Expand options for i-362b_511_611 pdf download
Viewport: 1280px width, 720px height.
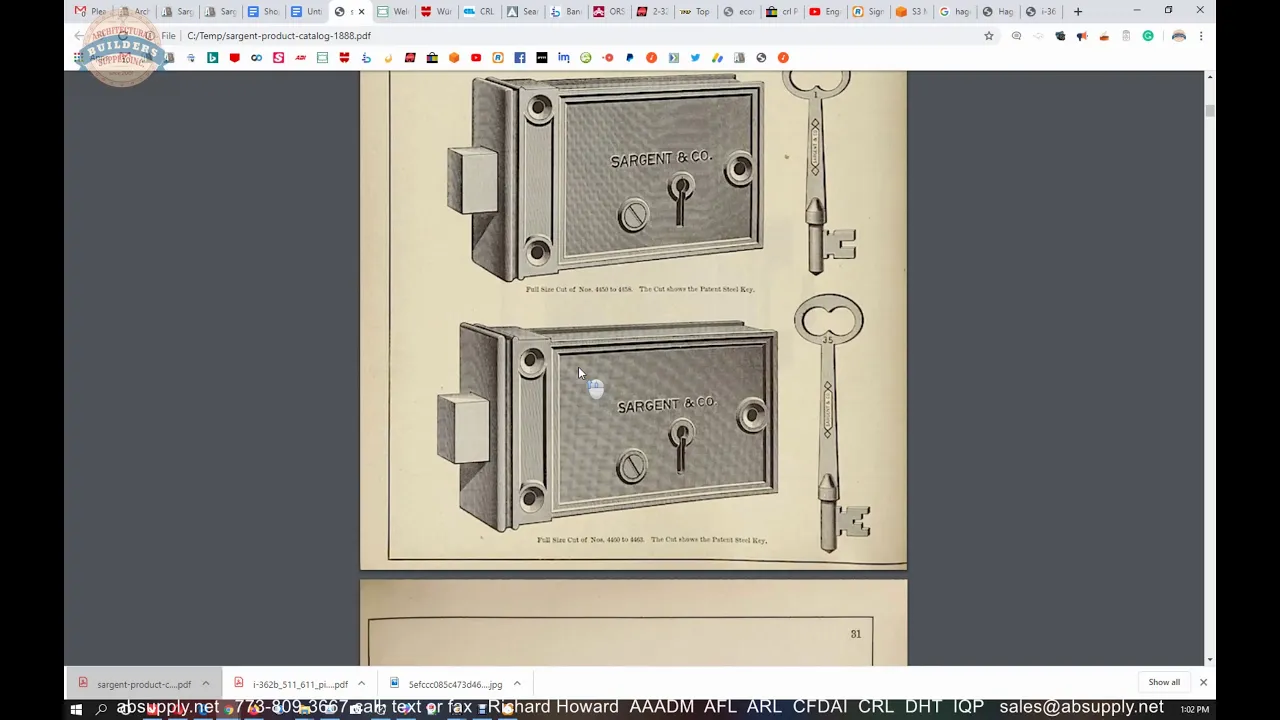(x=361, y=684)
